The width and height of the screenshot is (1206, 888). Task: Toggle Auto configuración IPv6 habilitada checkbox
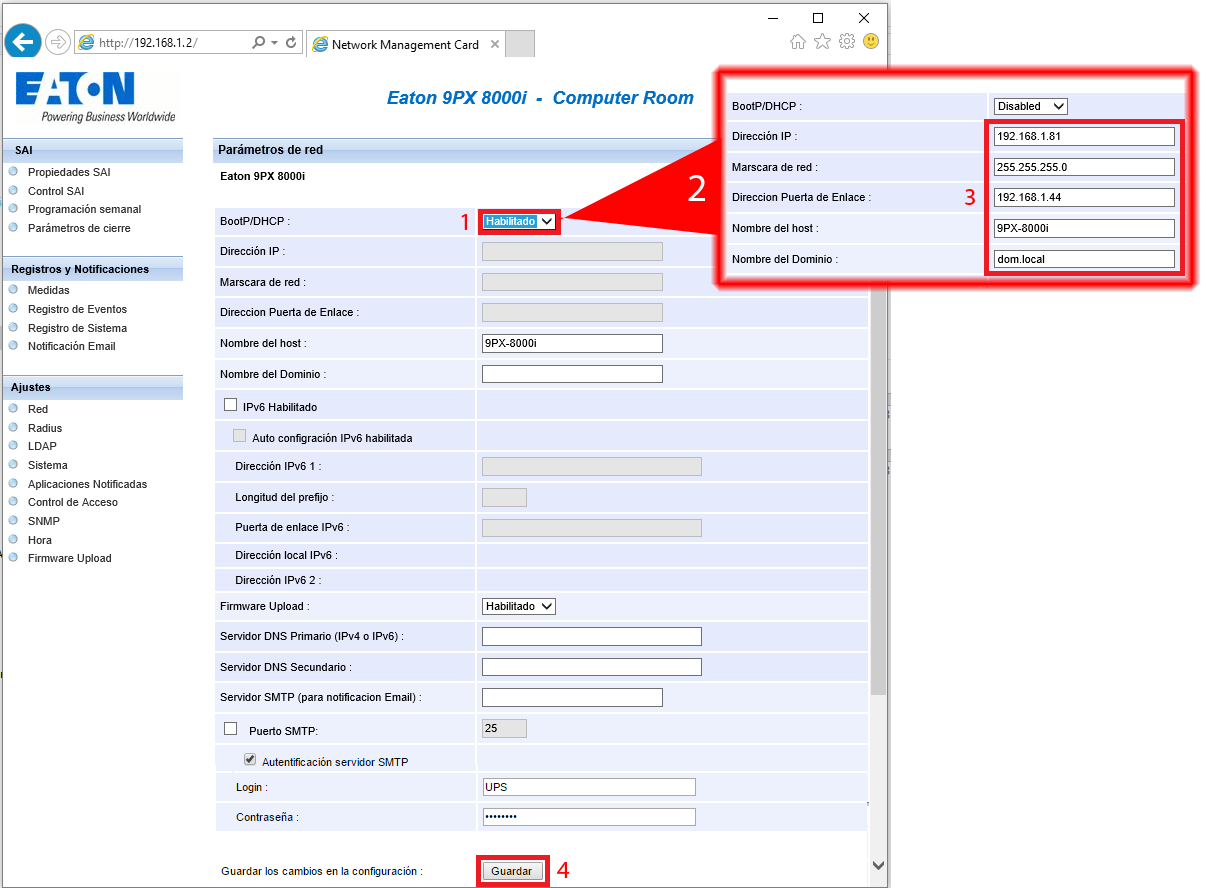(x=239, y=436)
